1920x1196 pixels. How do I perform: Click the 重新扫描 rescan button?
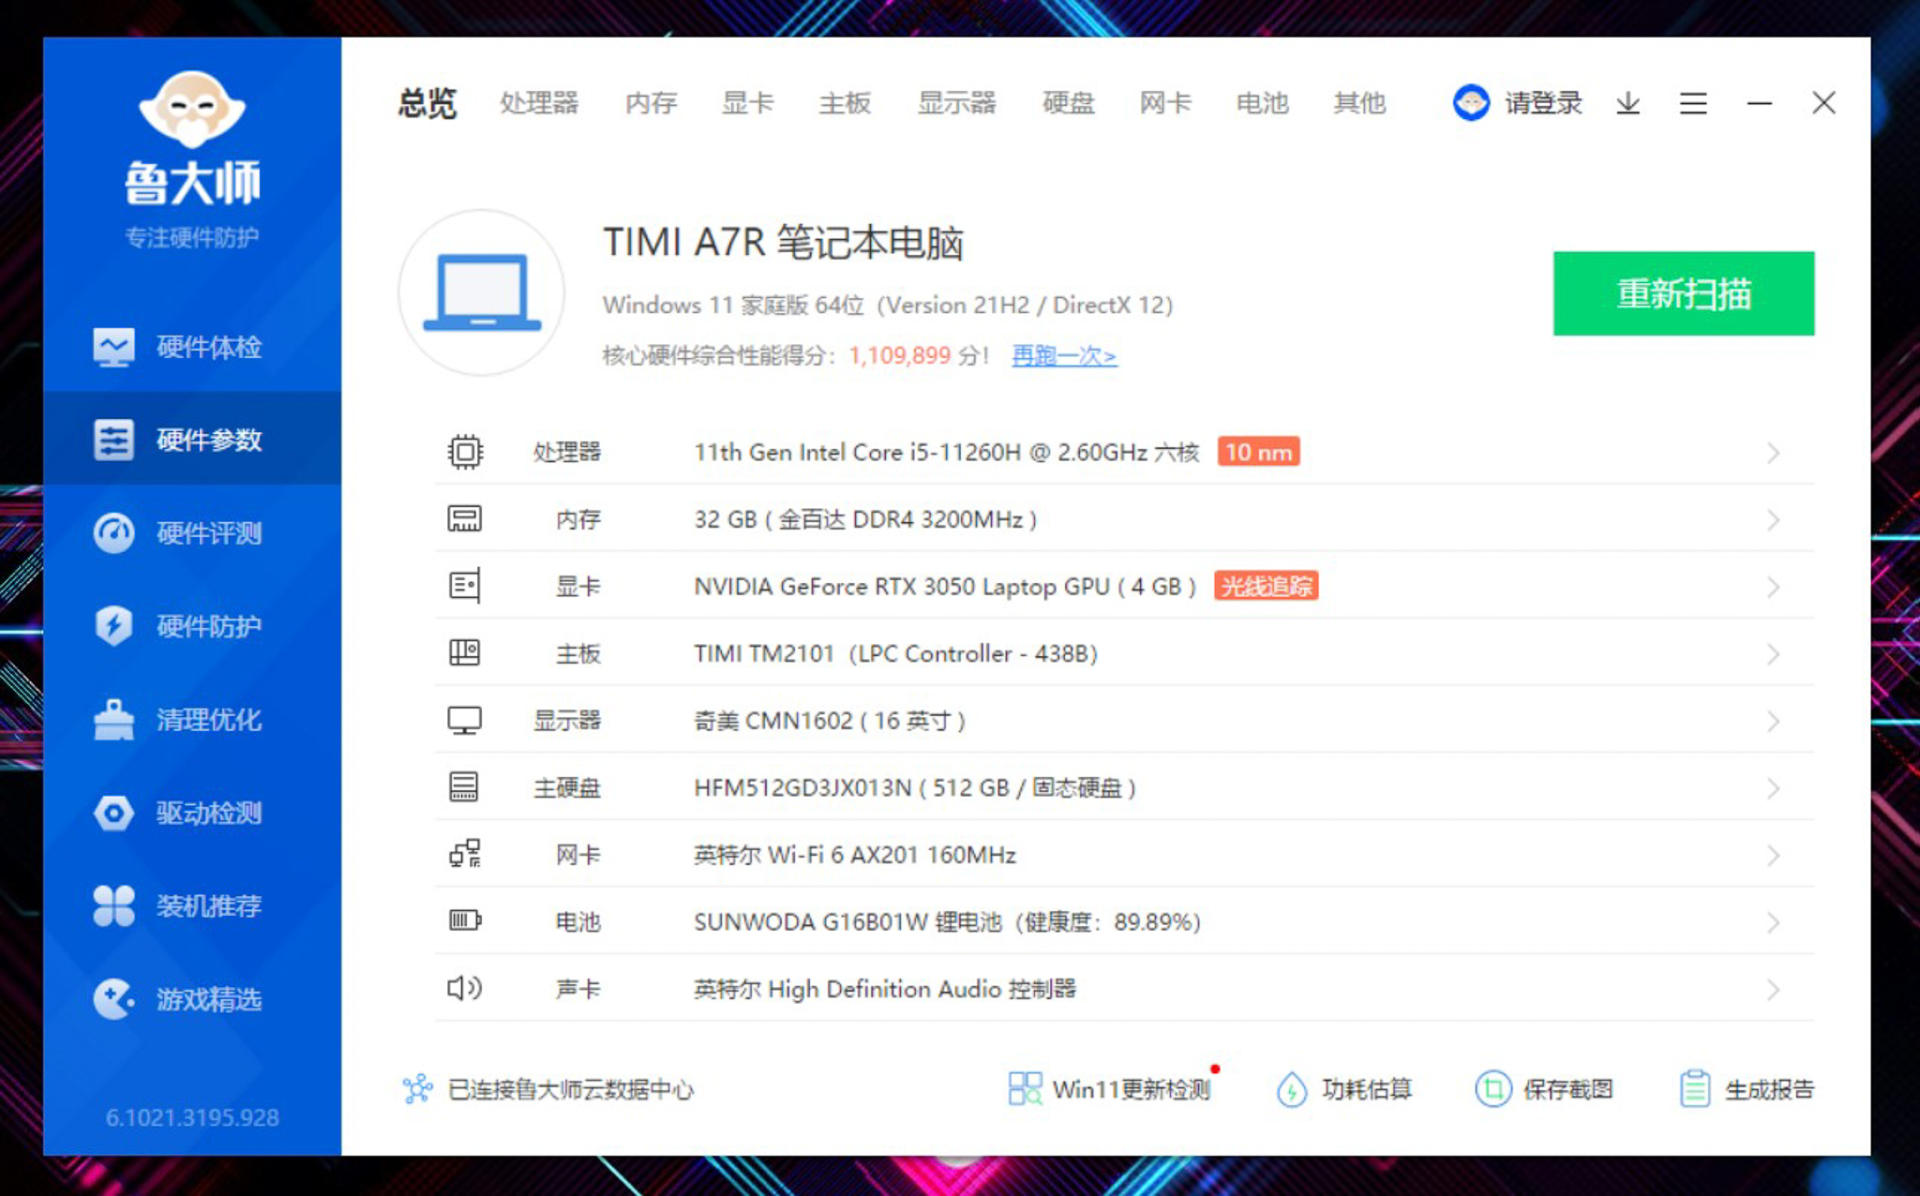(1683, 293)
